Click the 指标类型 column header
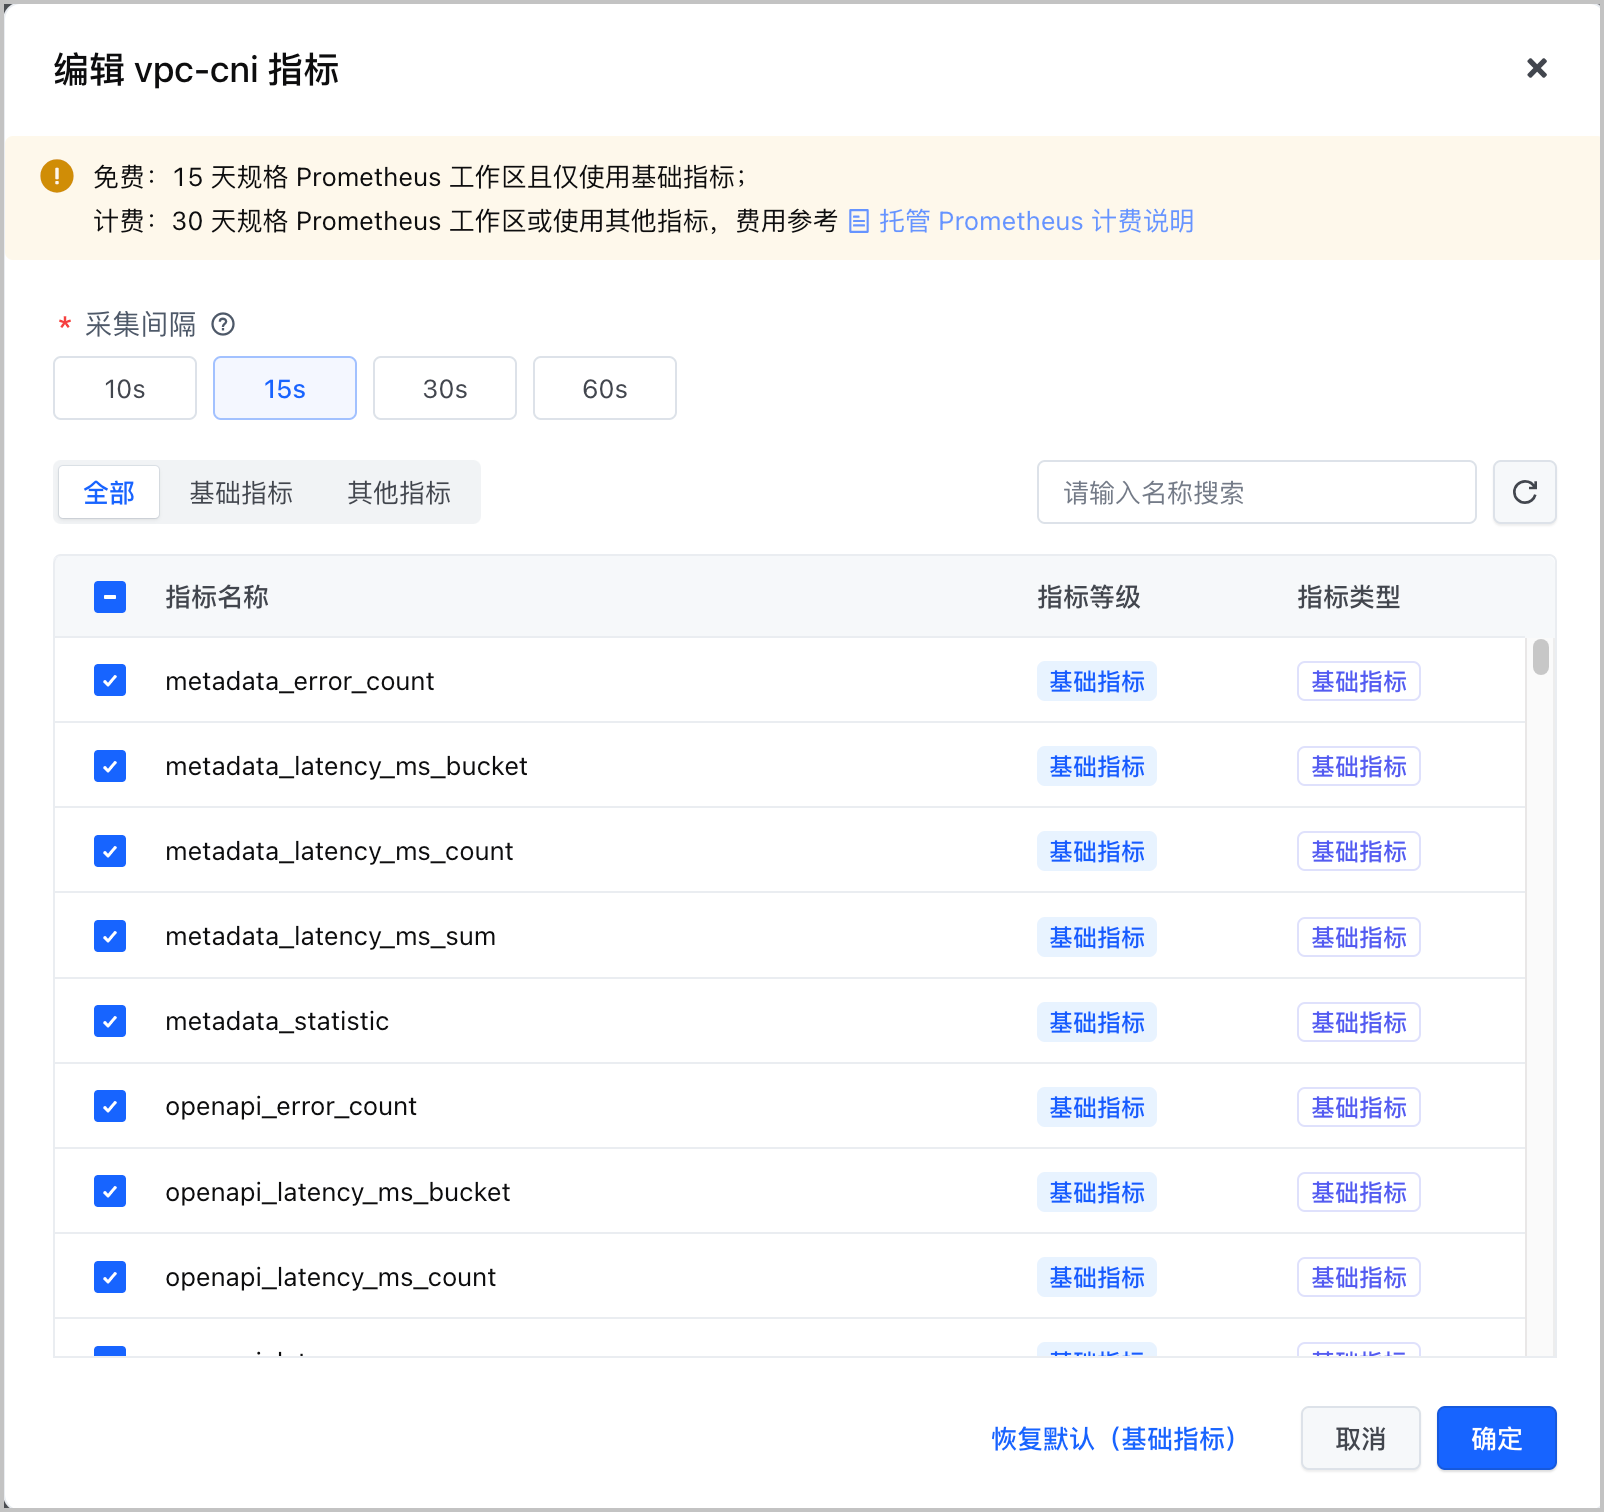The height and width of the screenshot is (1512, 1604). (x=1349, y=597)
